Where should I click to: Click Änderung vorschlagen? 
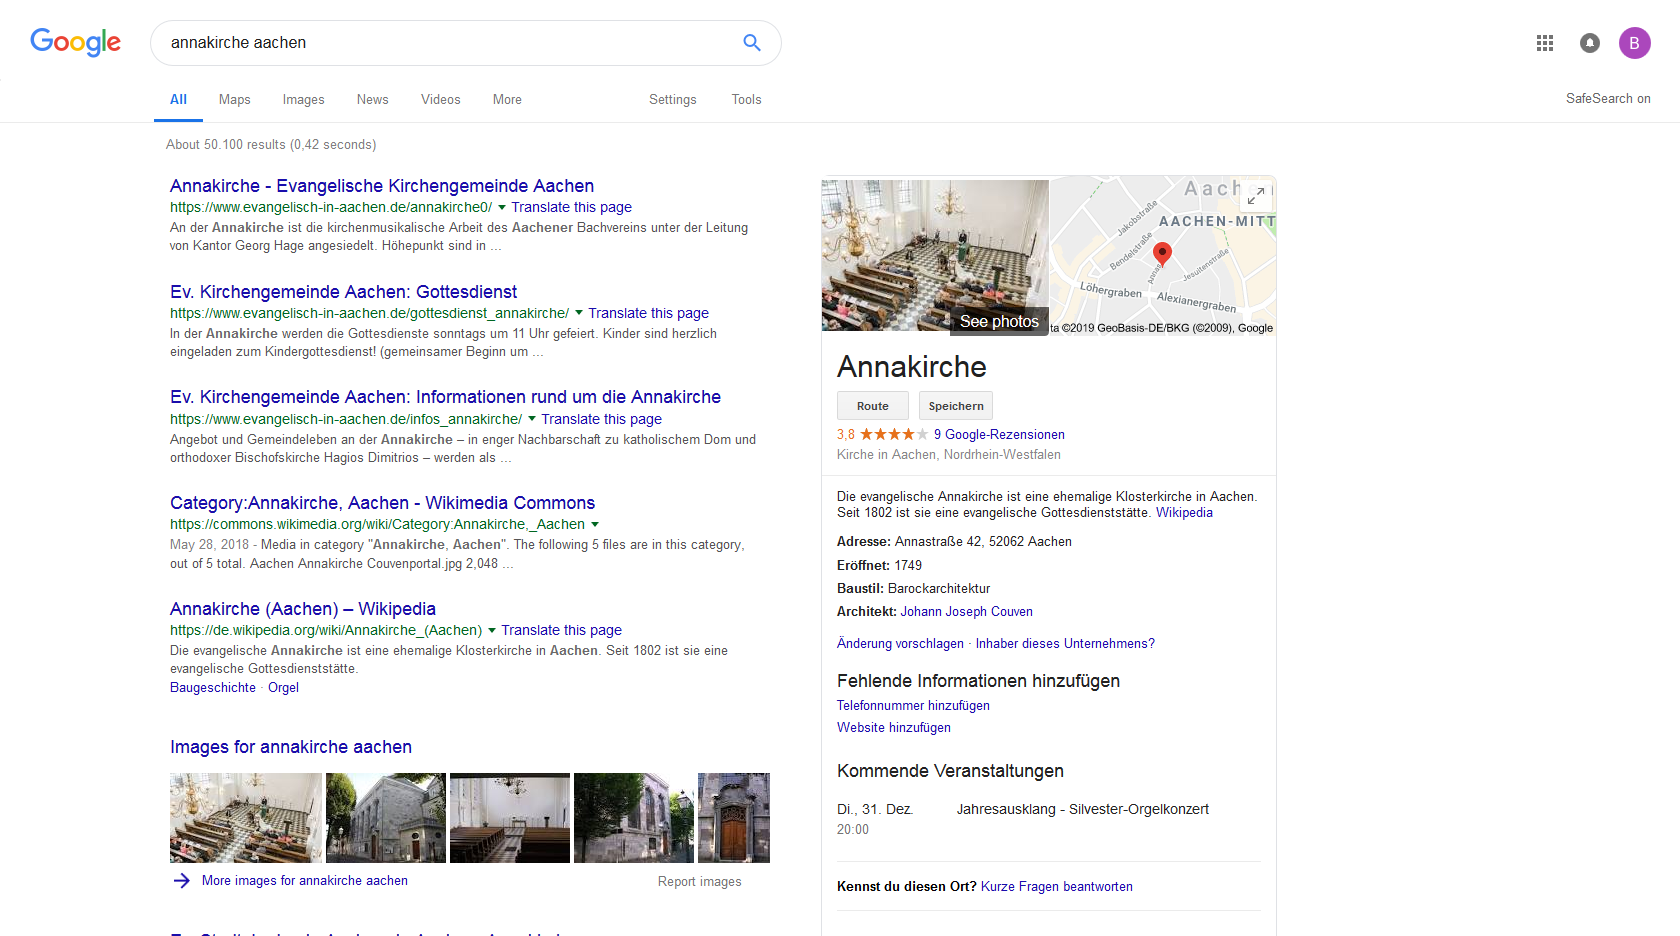(900, 643)
